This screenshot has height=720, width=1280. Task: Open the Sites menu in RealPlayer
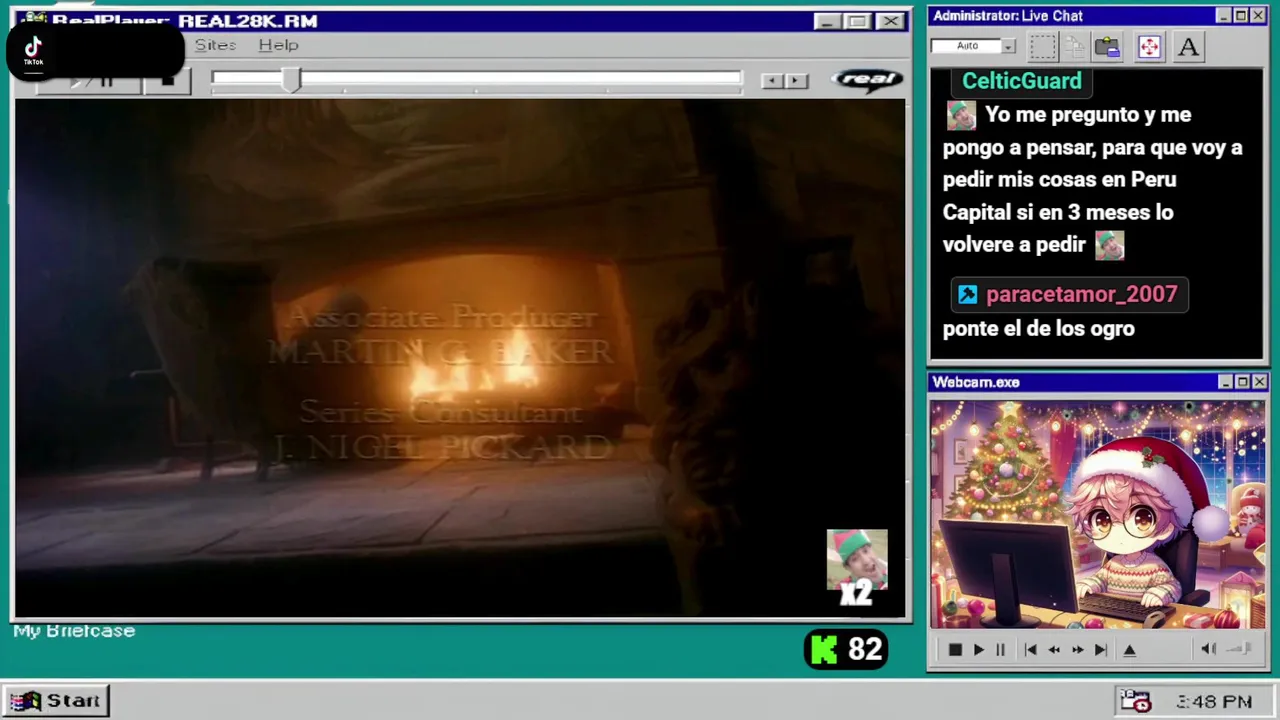pyautogui.click(x=215, y=45)
